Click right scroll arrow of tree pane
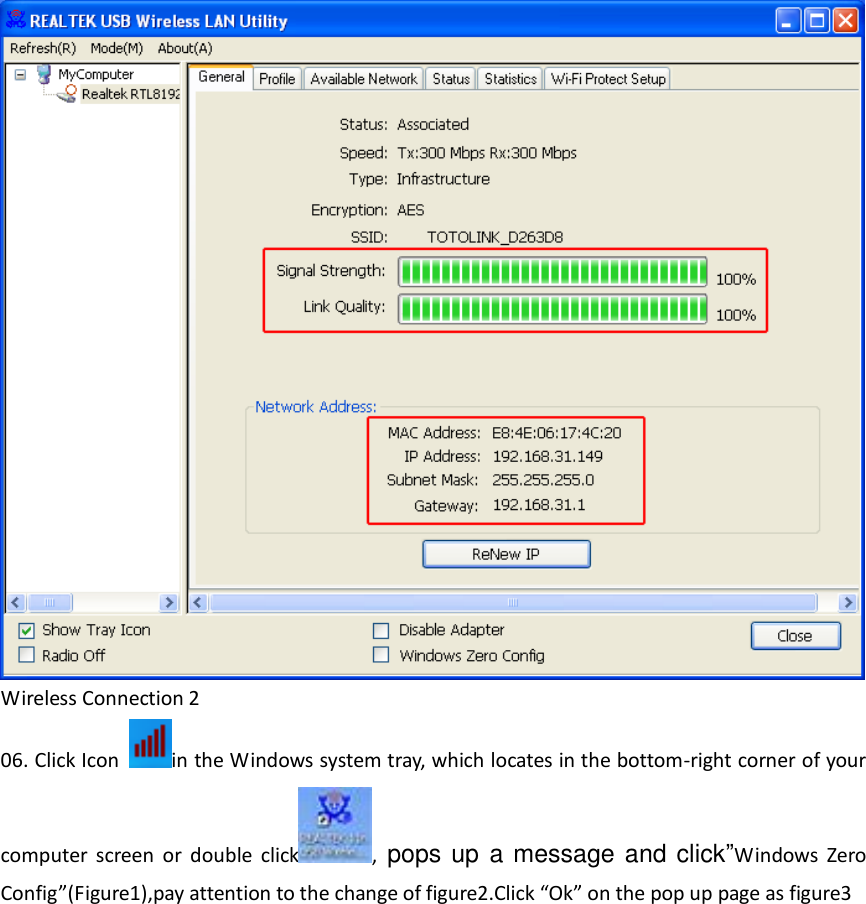The width and height of the screenshot is (866, 904). point(169,602)
